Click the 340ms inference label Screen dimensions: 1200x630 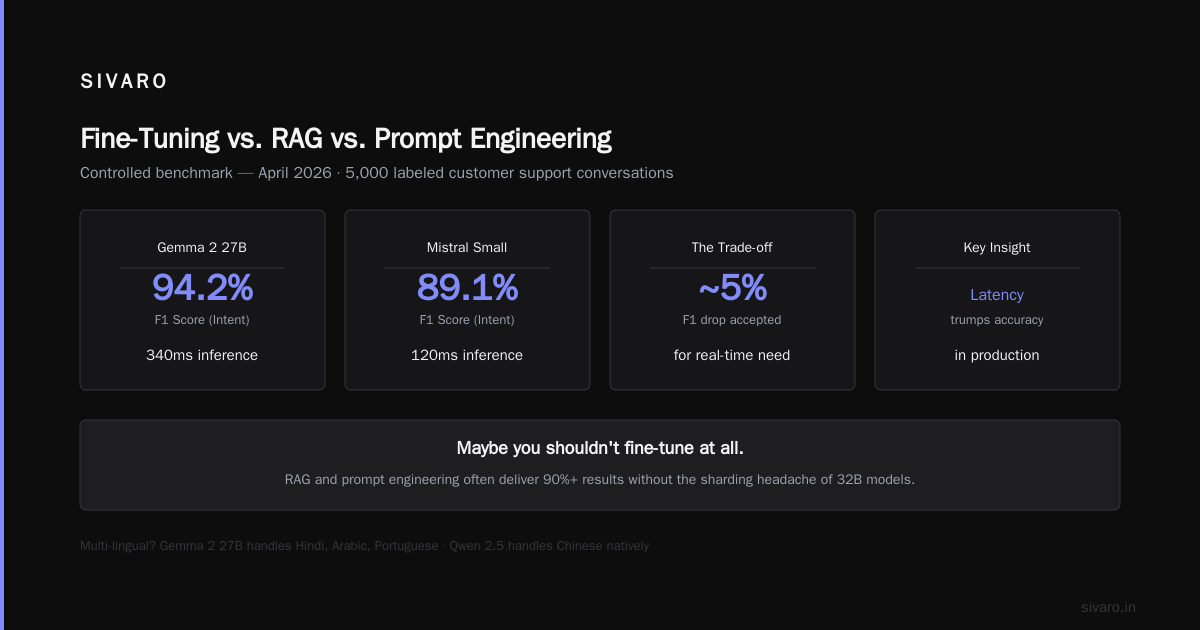[x=202, y=355]
